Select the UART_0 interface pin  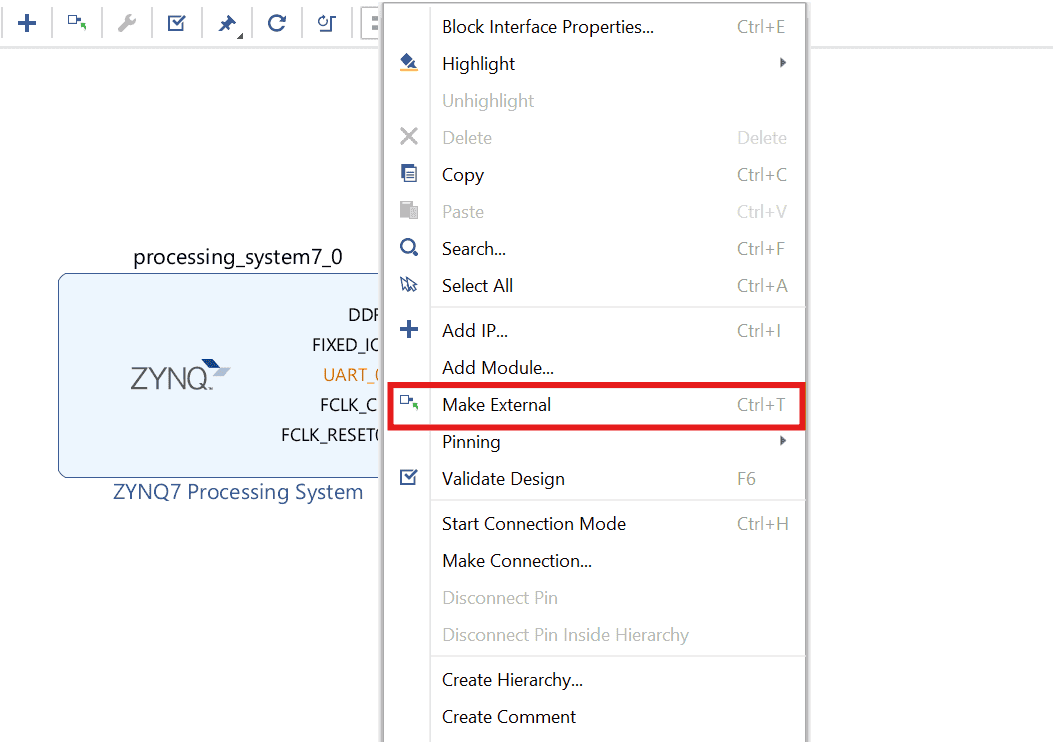351,375
